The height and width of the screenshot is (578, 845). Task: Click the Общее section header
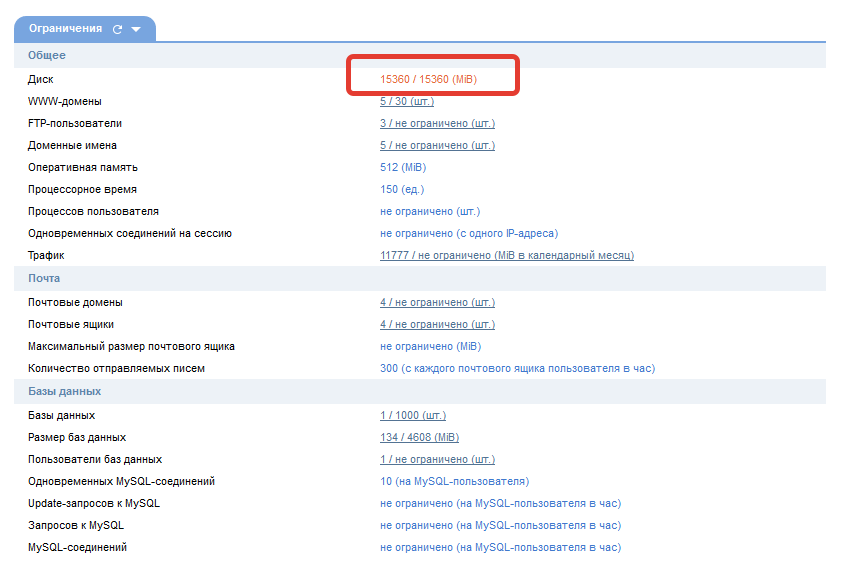[x=47, y=56]
